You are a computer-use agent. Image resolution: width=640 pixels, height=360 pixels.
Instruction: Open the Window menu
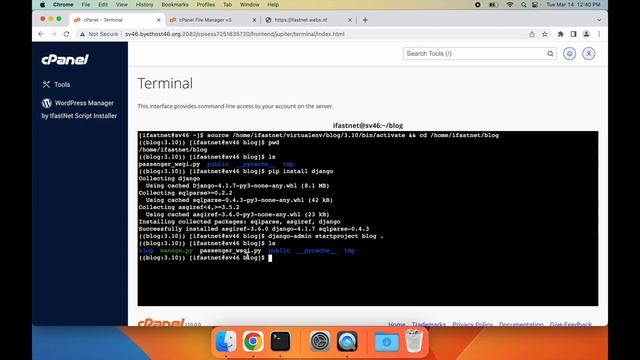(x=249, y=4)
